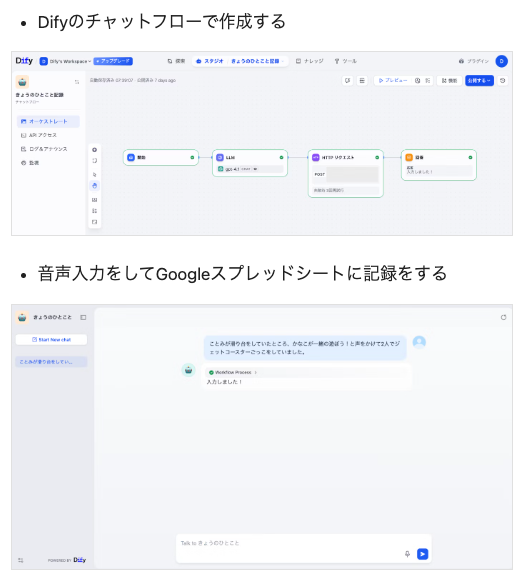Click the organize nodes icon
Image resolution: width=528 pixels, height=581 pixels.
tap(94, 211)
